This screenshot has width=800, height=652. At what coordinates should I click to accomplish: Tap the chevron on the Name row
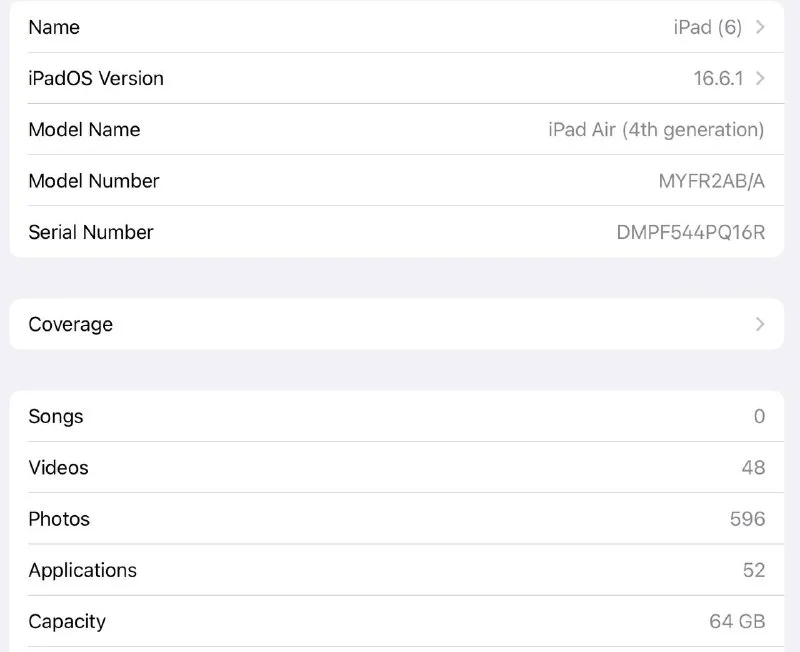(x=760, y=27)
